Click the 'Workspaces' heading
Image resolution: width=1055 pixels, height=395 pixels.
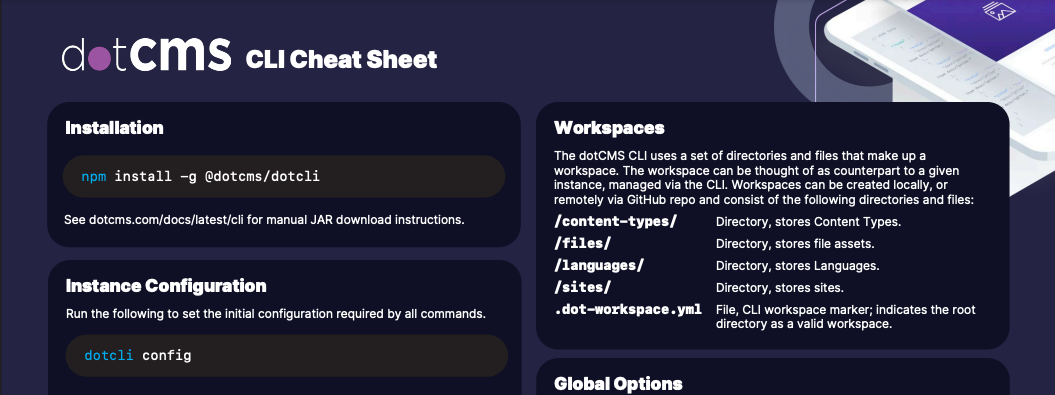click(609, 128)
